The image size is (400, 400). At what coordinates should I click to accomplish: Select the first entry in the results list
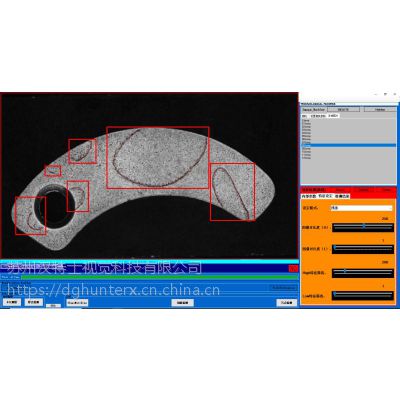[x=306, y=121]
